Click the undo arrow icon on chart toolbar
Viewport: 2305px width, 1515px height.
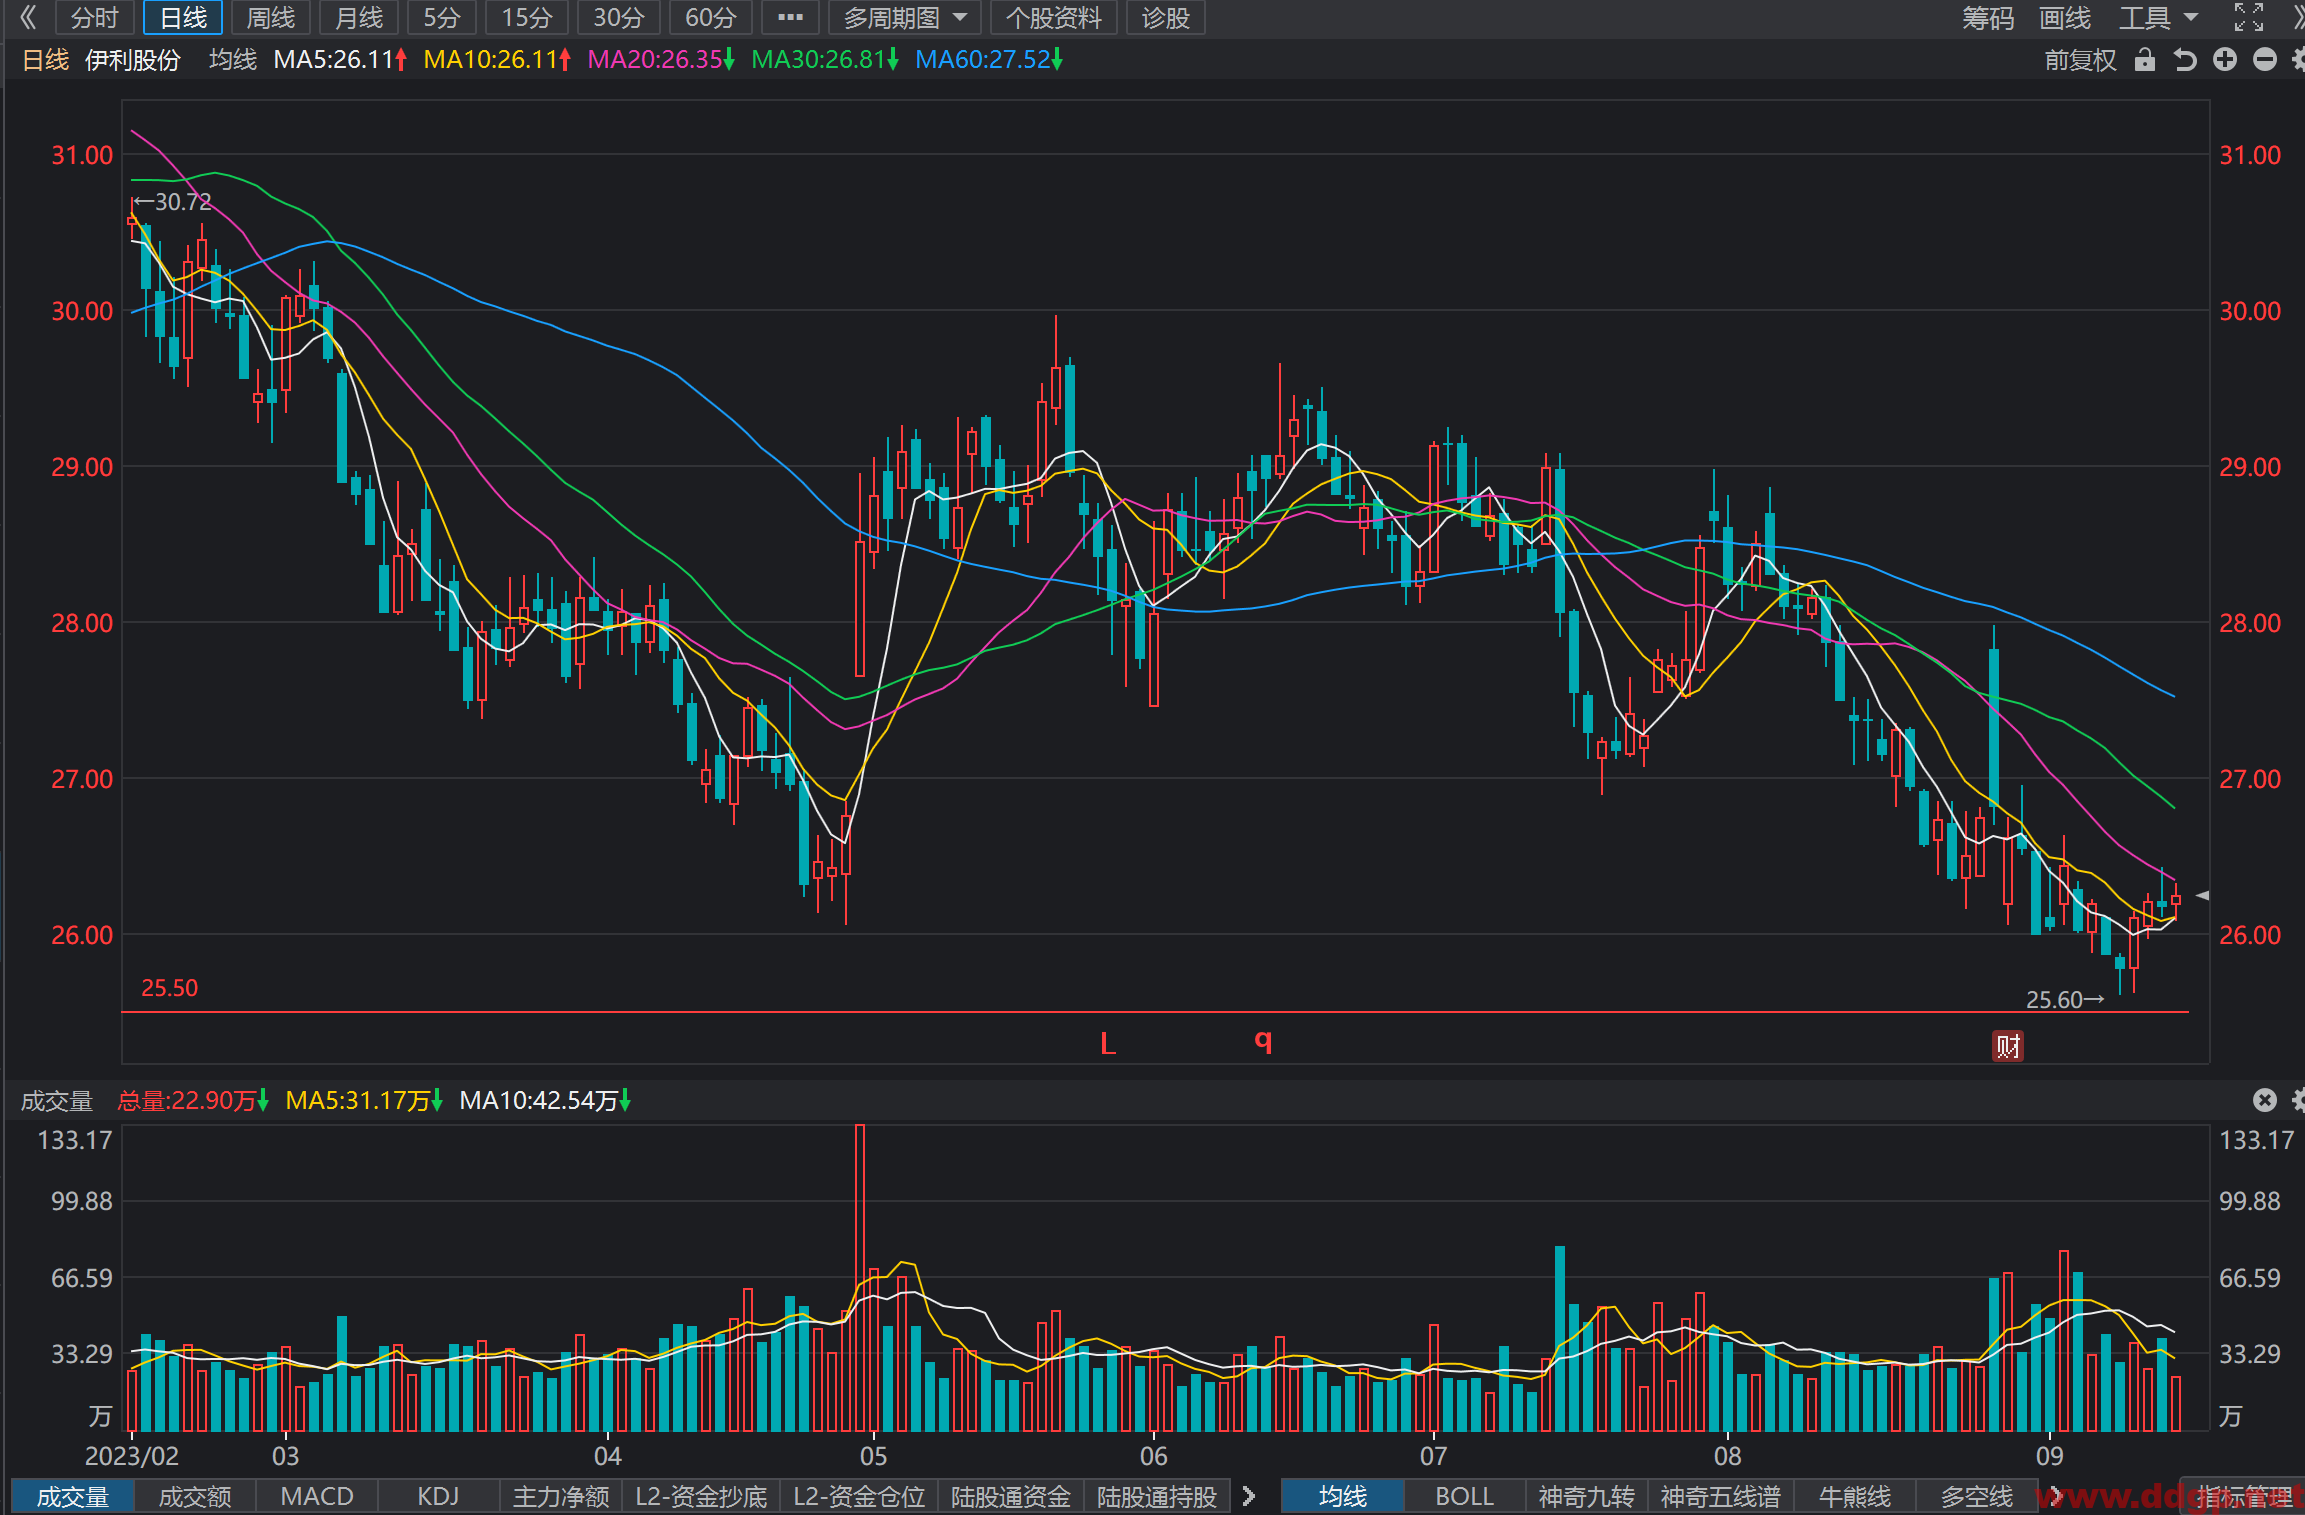coord(2185,60)
